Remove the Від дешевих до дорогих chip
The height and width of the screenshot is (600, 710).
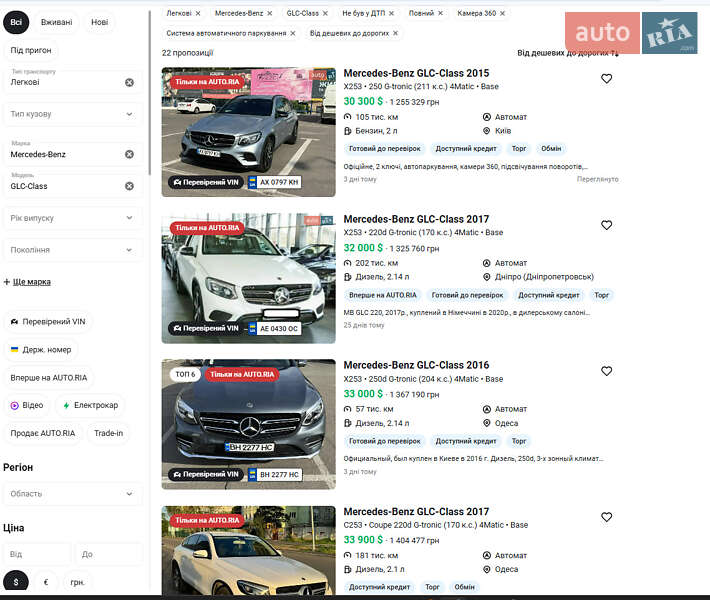pyautogui.click(x=395, y=34)
